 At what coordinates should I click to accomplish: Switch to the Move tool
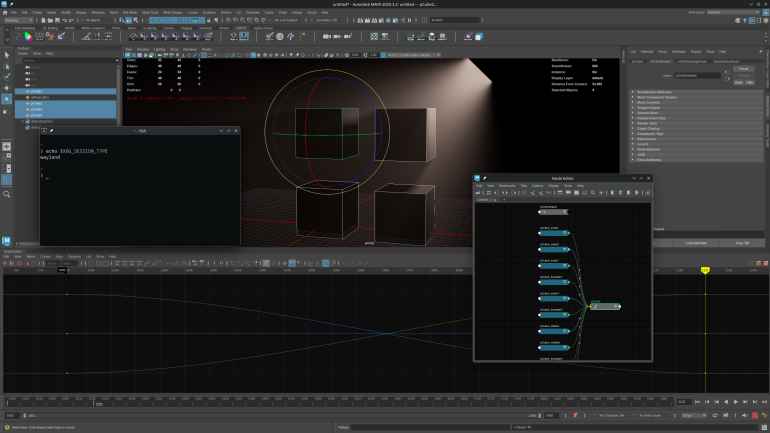(7, 88)
